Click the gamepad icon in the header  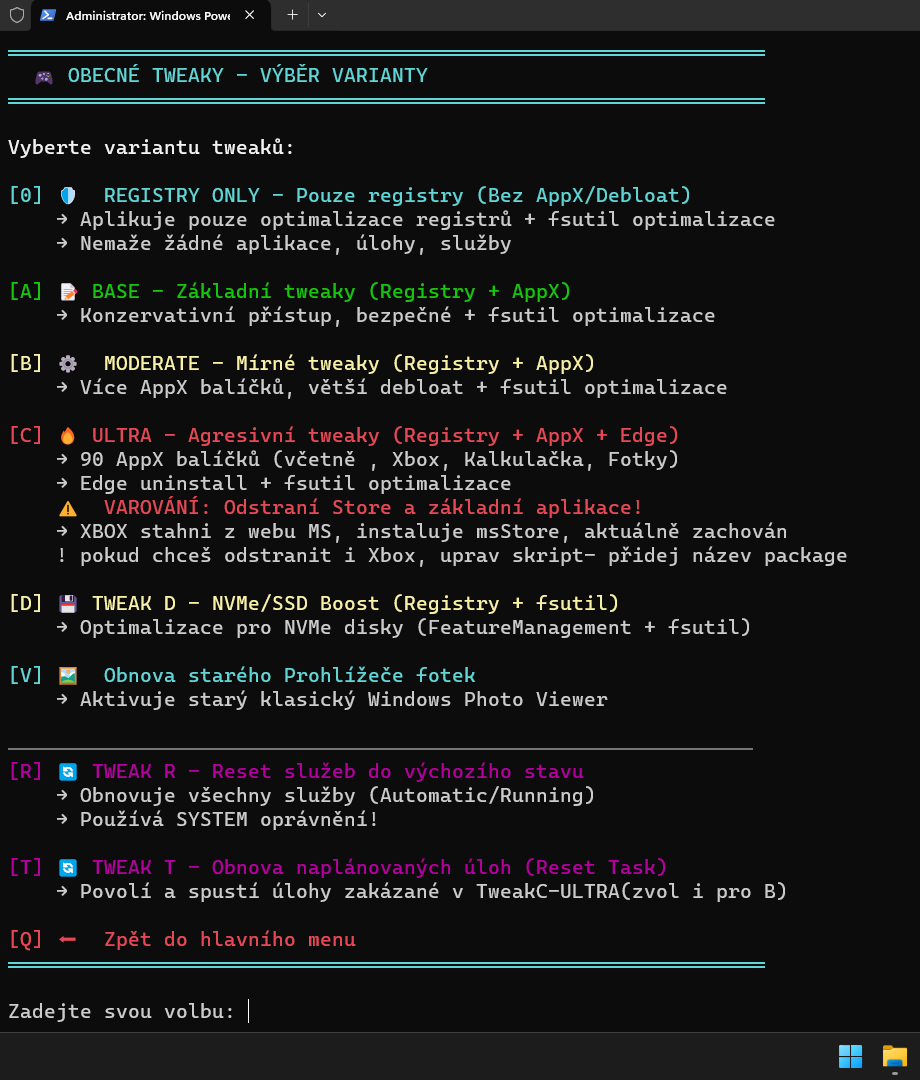(44, 77)
